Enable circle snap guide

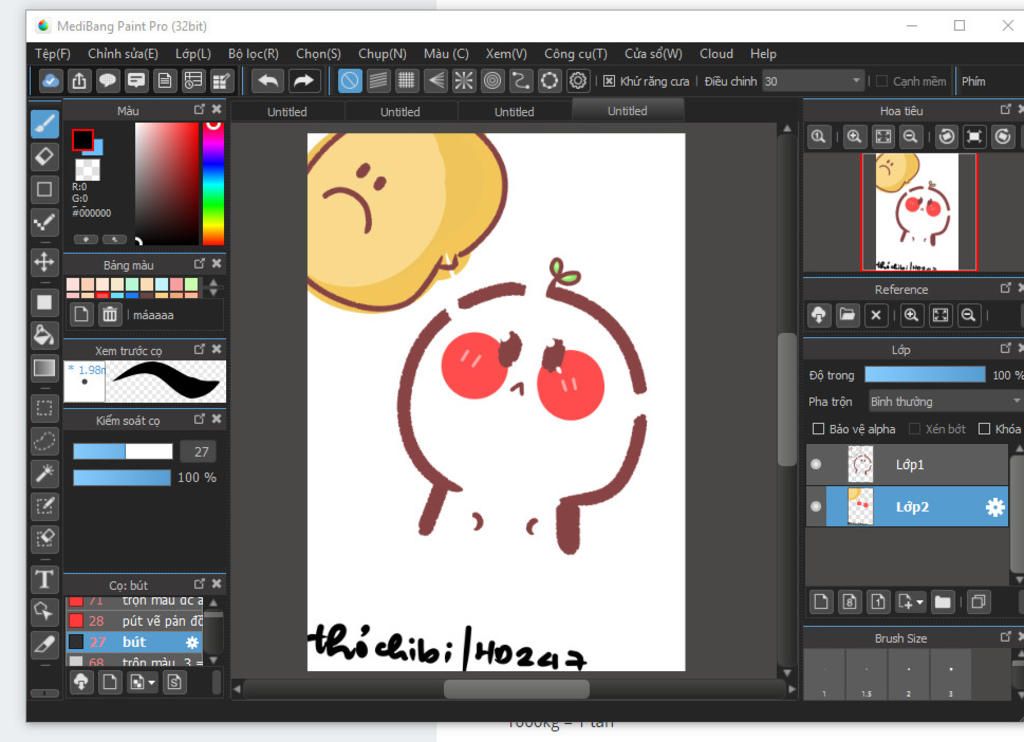(x=492, y=81)
